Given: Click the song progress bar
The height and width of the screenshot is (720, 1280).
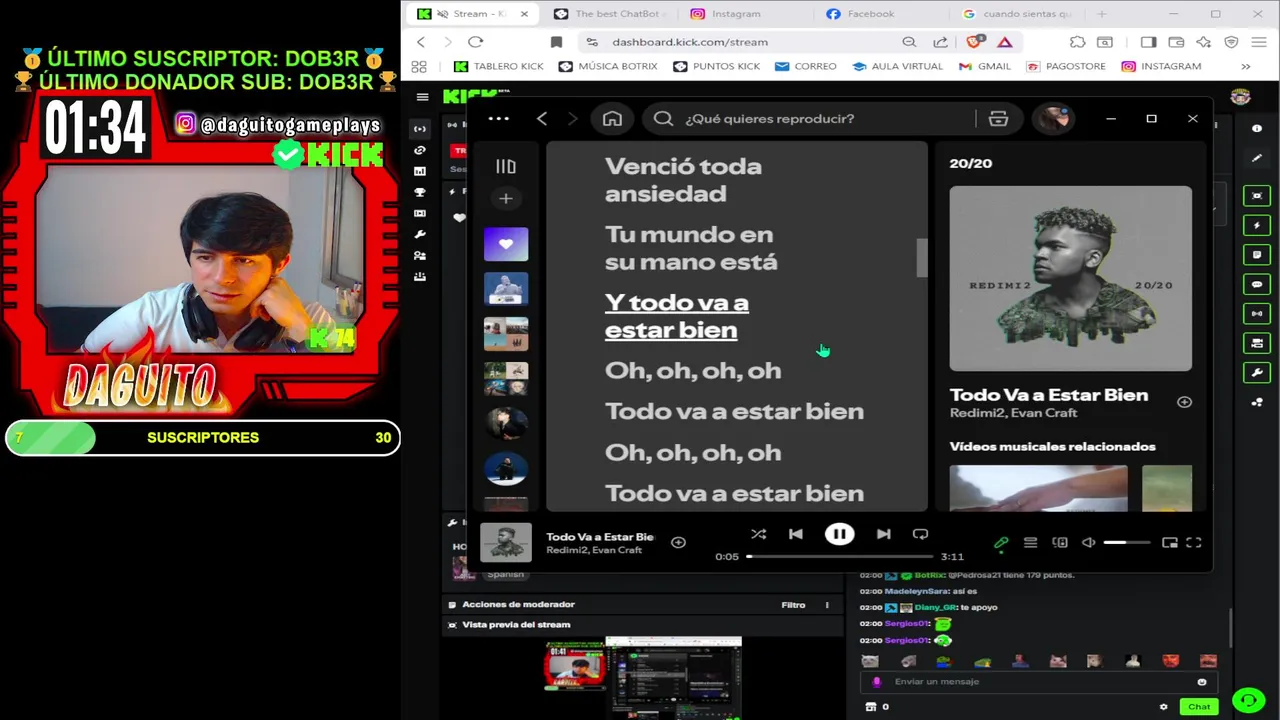Looking at the screenshot, I should tap(840, 556).
